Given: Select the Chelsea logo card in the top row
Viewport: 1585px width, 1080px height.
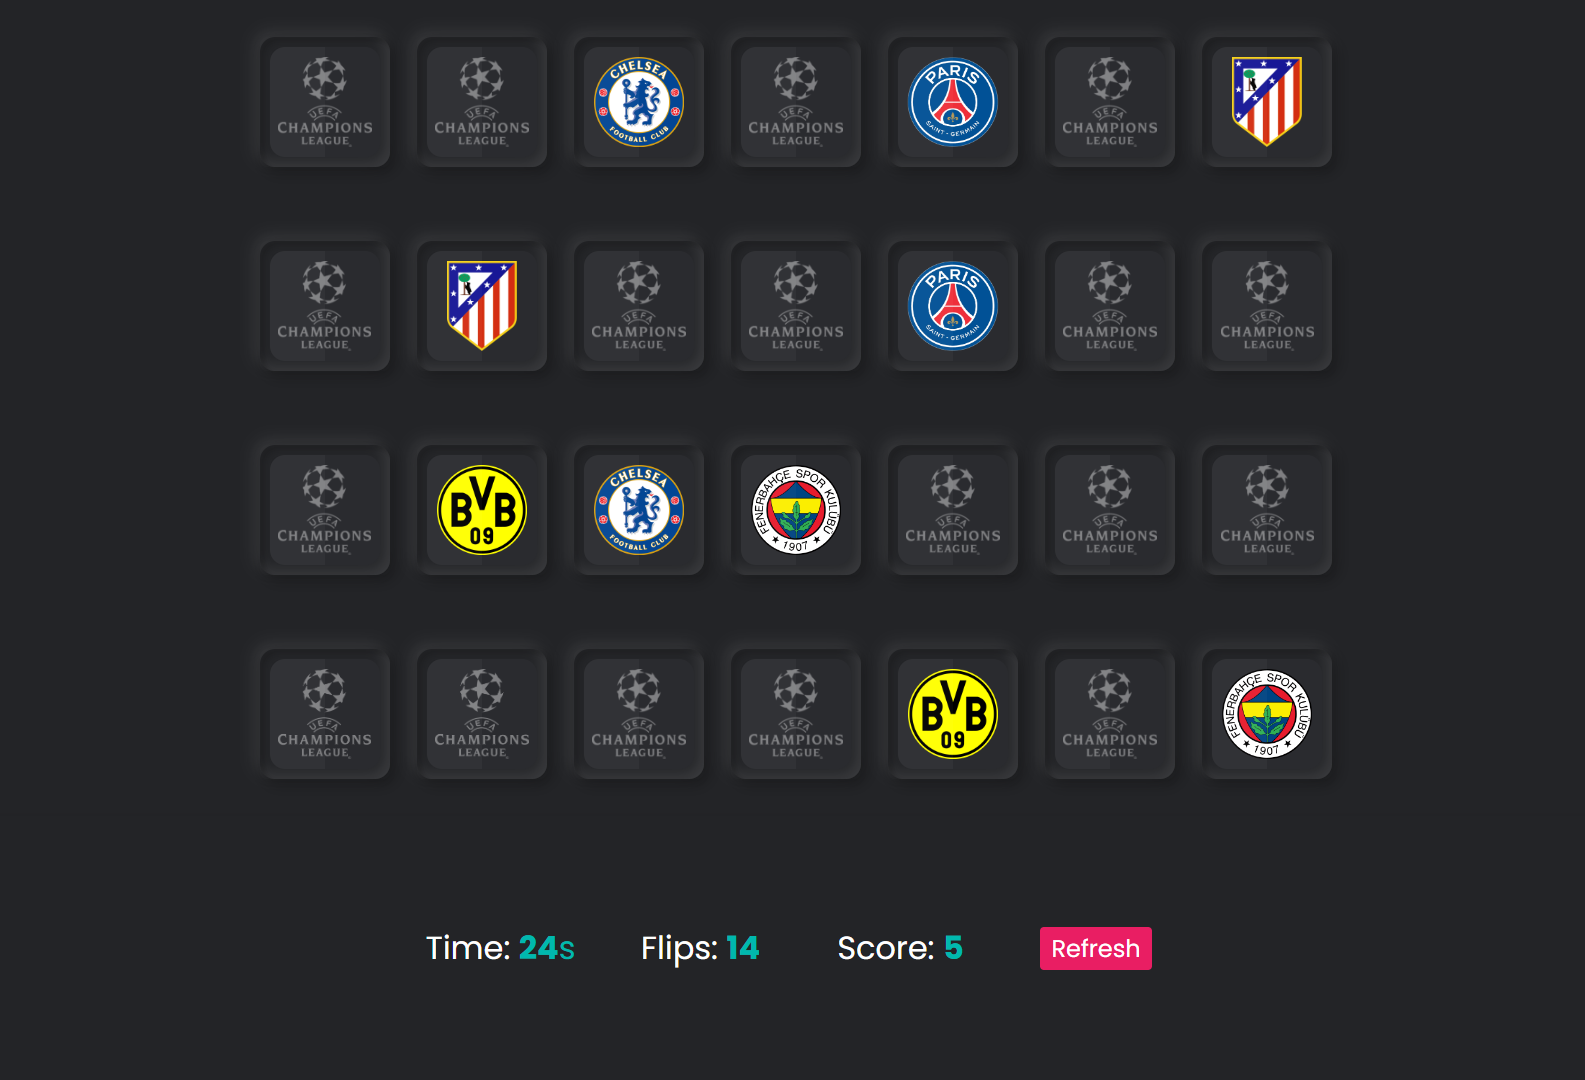Looking at the screenshot, I should coord(639,100).
